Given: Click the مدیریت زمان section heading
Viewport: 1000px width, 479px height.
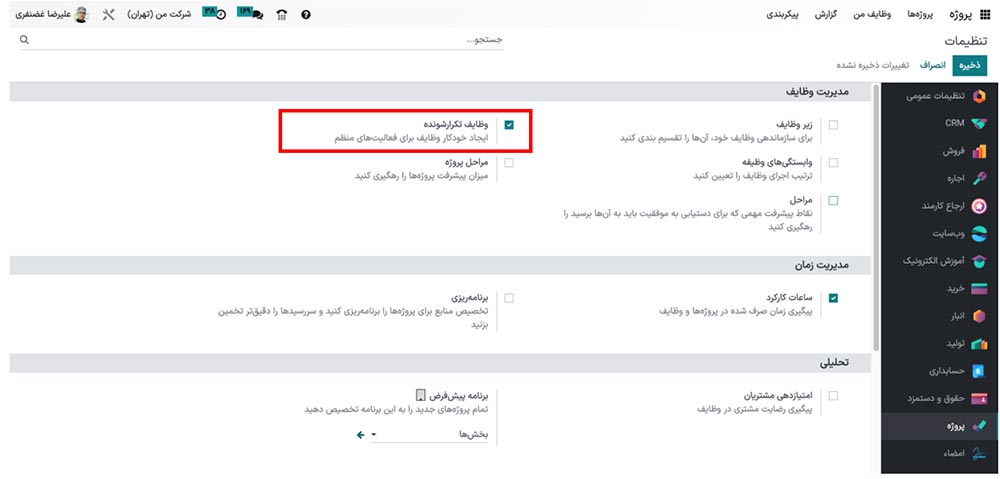Looking at the screenshot, I should click(822, 265).
